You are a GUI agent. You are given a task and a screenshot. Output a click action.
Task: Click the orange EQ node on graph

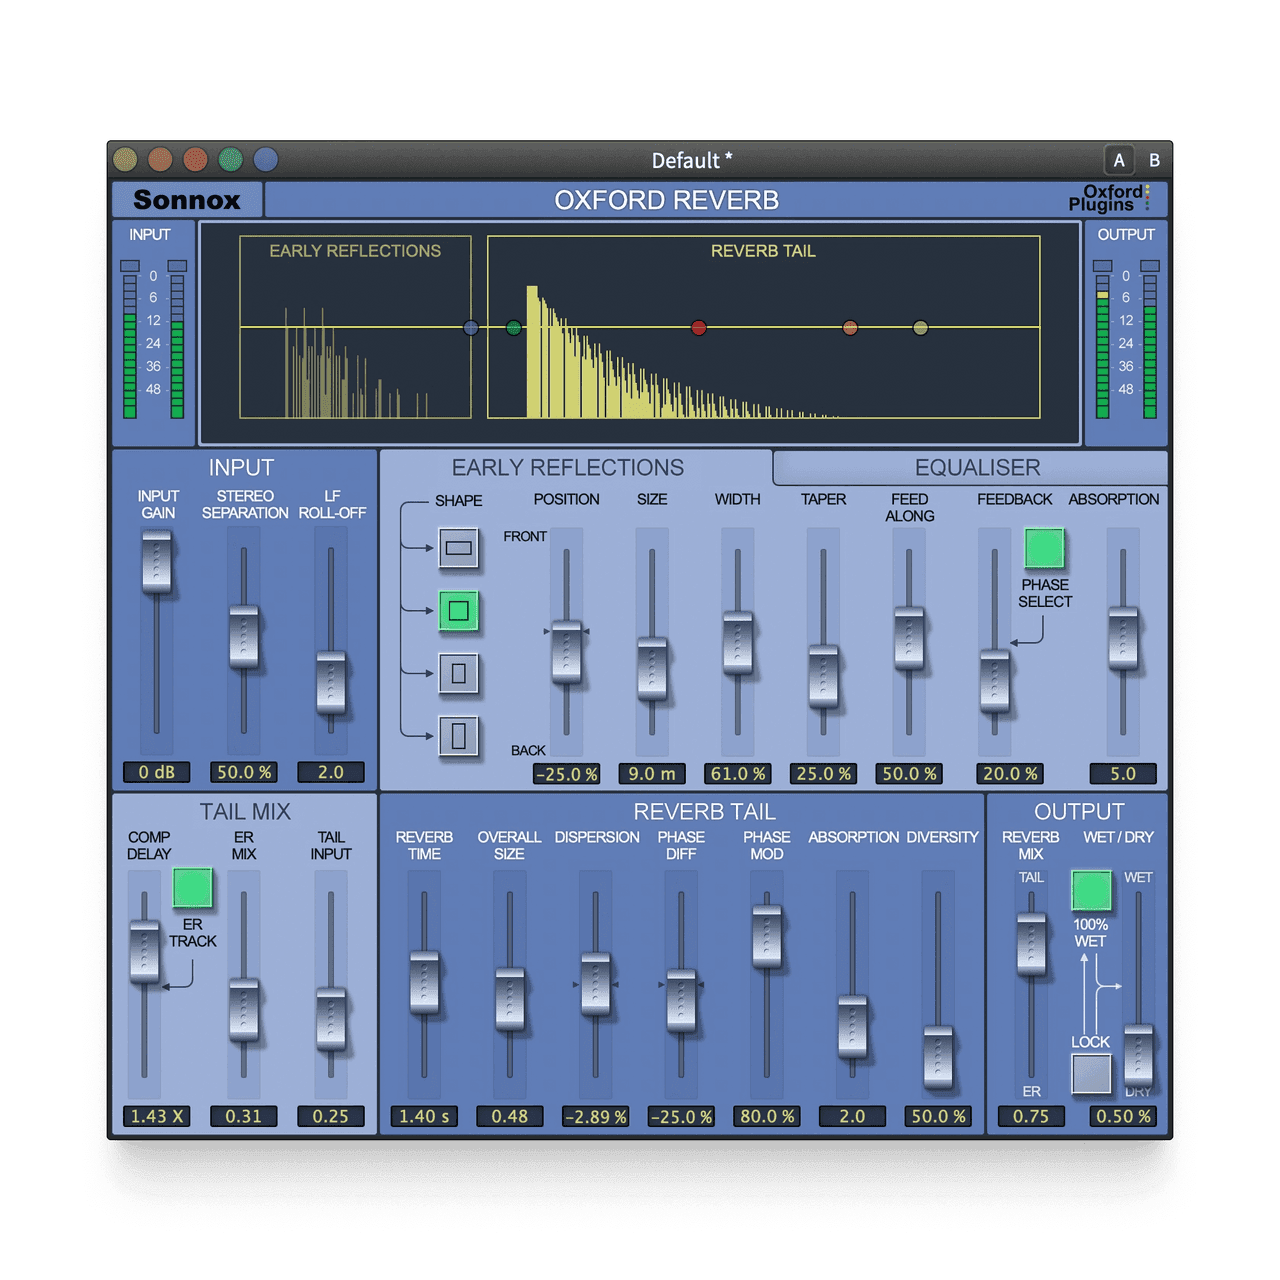(x=850, y=327)
